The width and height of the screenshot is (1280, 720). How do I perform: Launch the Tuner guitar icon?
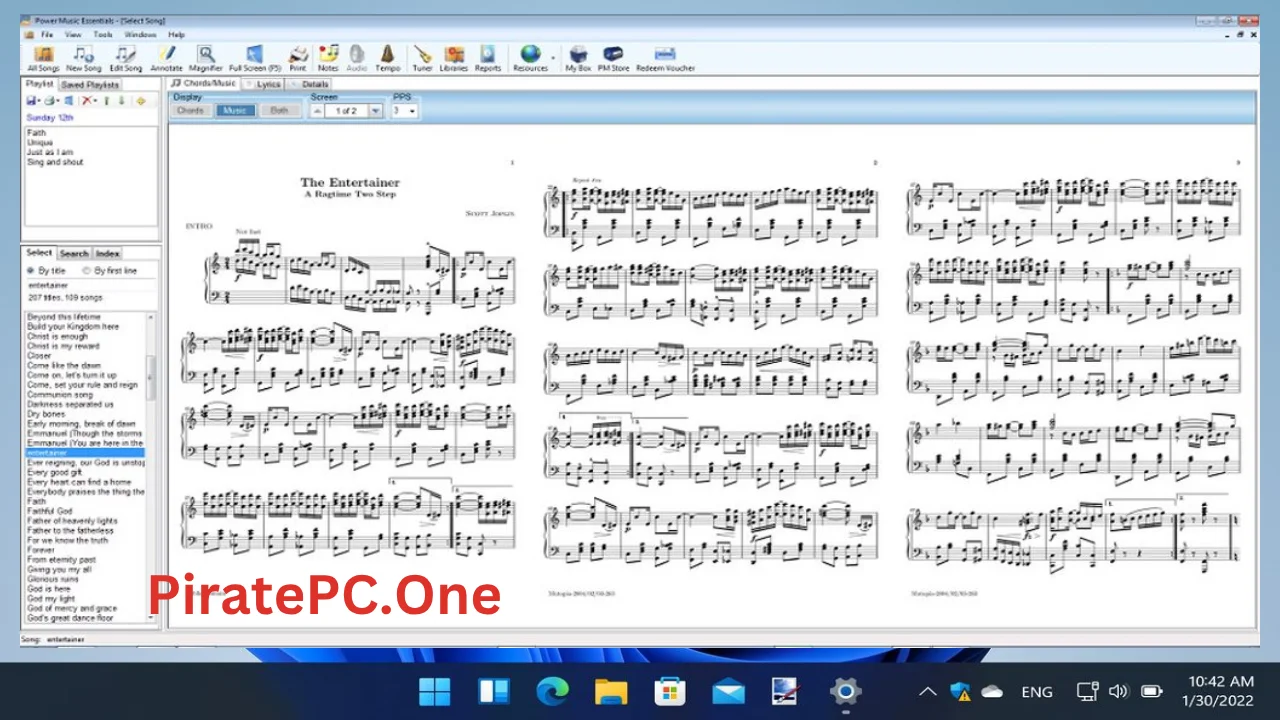click(423, 58)
